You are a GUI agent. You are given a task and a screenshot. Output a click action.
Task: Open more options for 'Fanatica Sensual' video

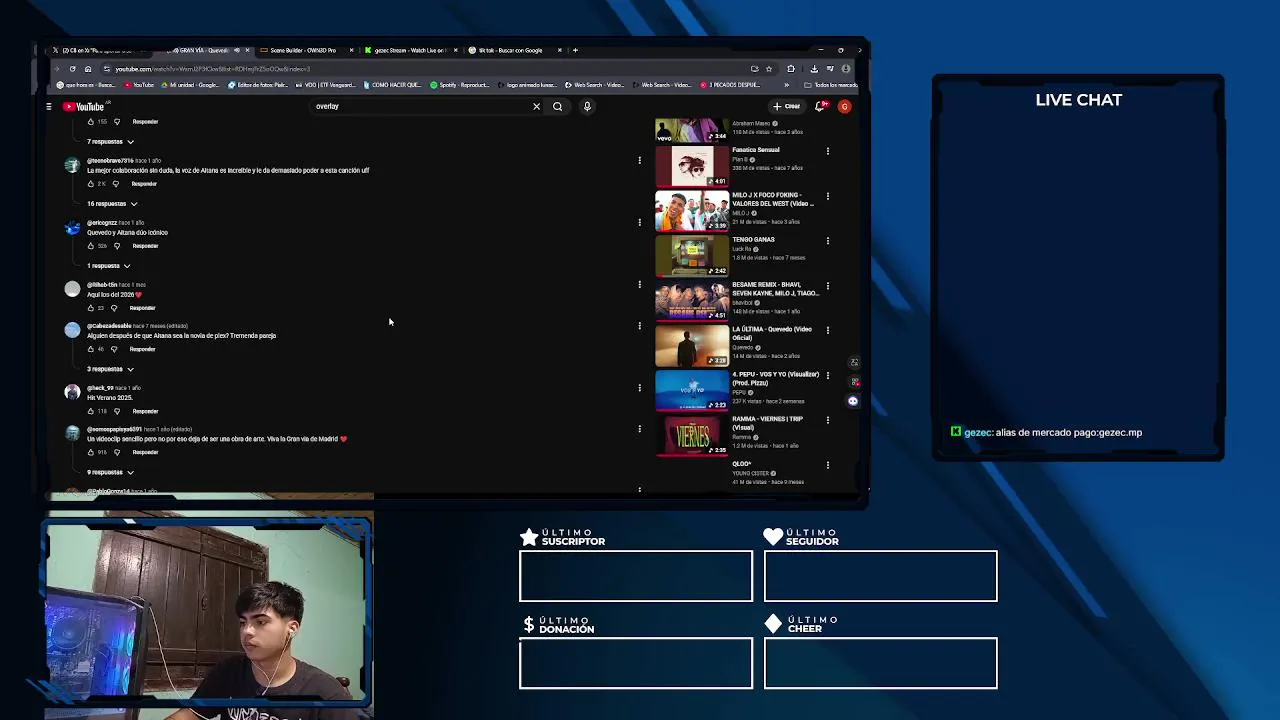(827, 151)
